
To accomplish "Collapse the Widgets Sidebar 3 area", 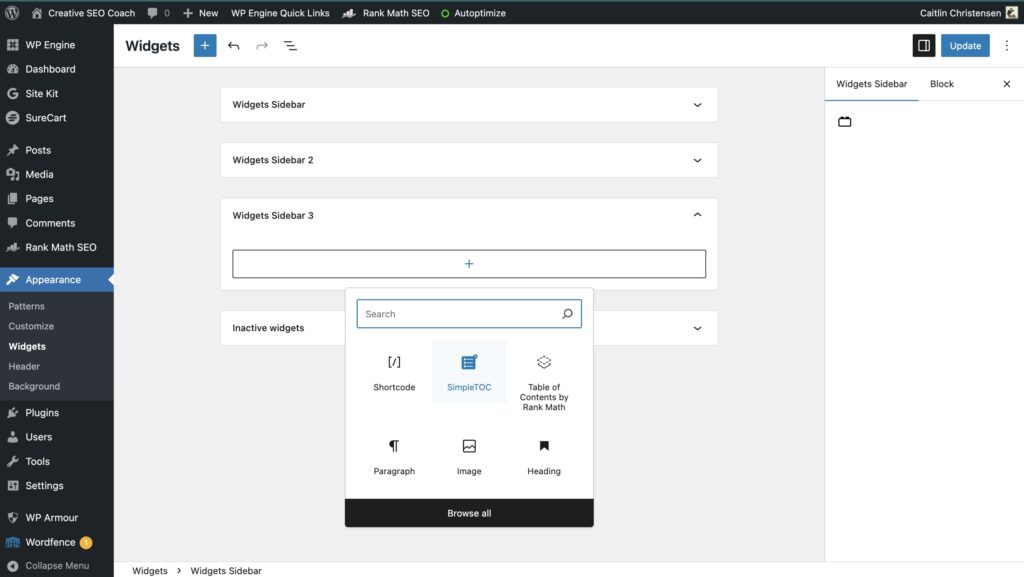I will (697, 215).
